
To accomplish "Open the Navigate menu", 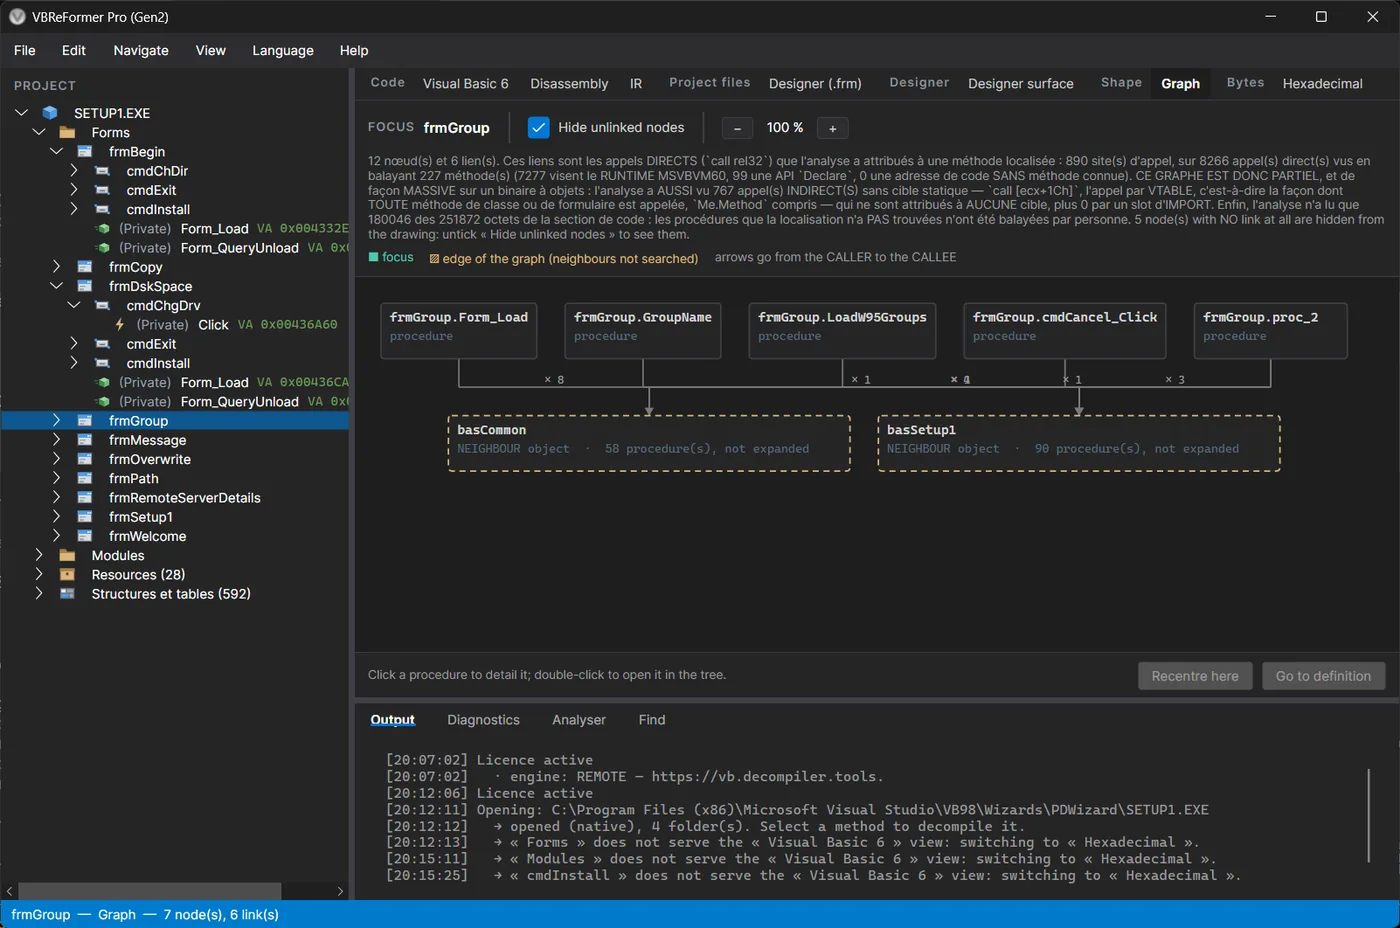I will click(141, 50).
